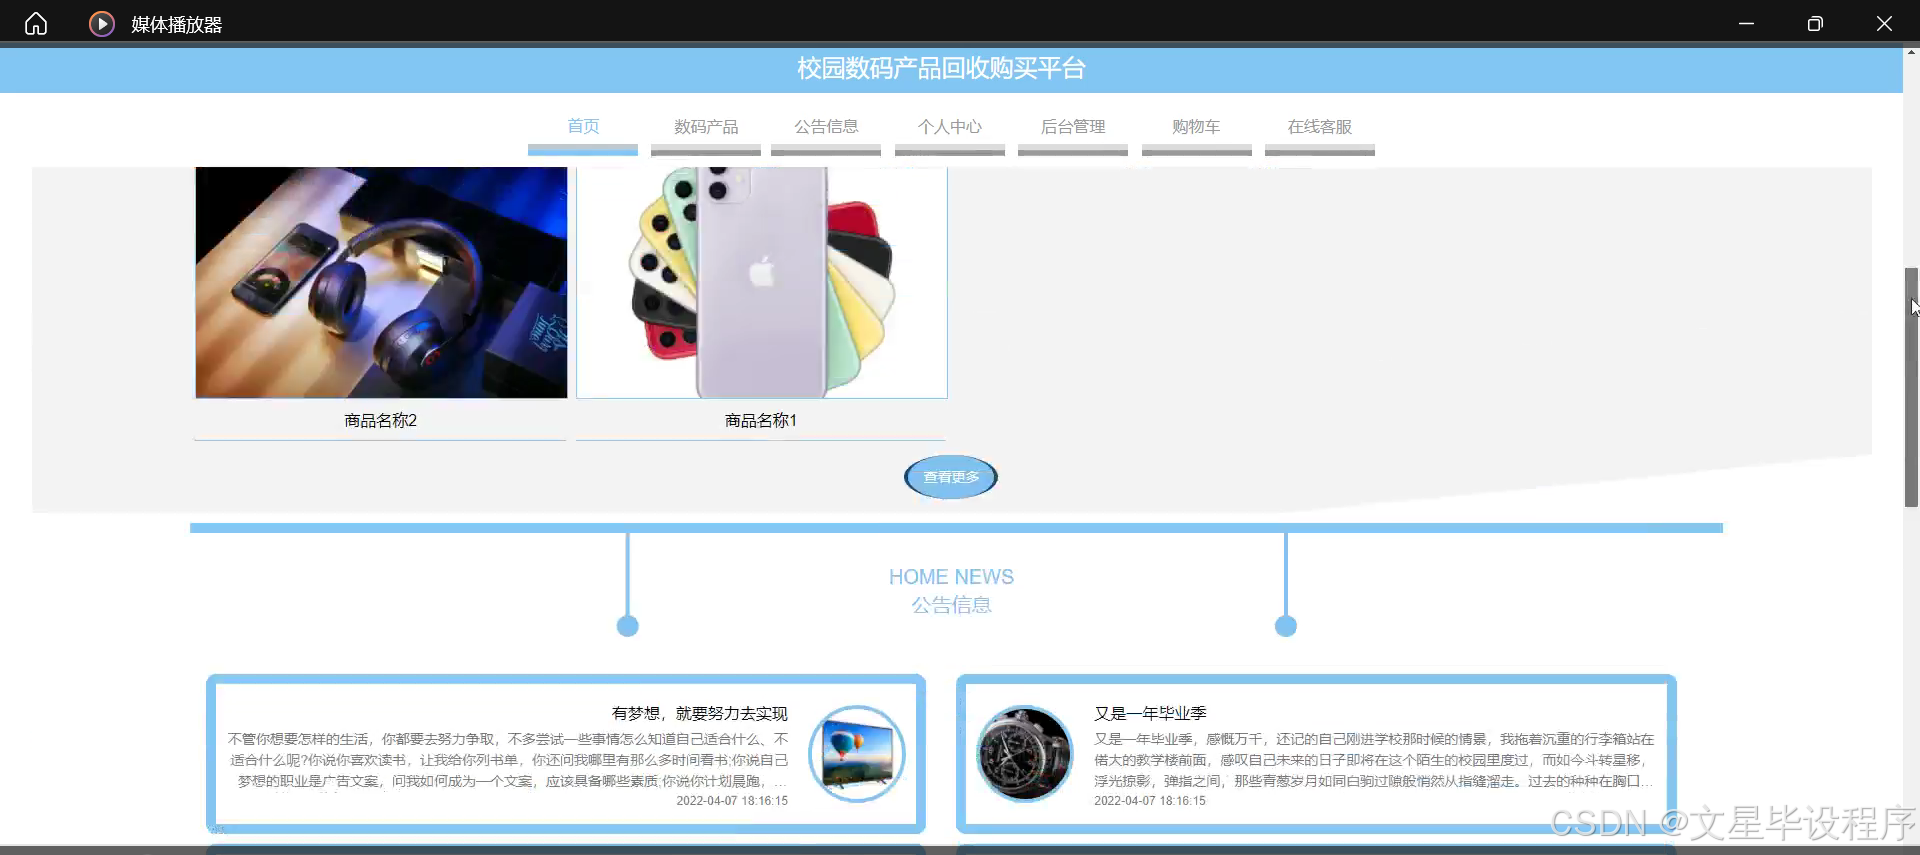Click the media player play logo icon
Screen dimensions: 1920x855
pyautogui.click(x=102, y=24)
